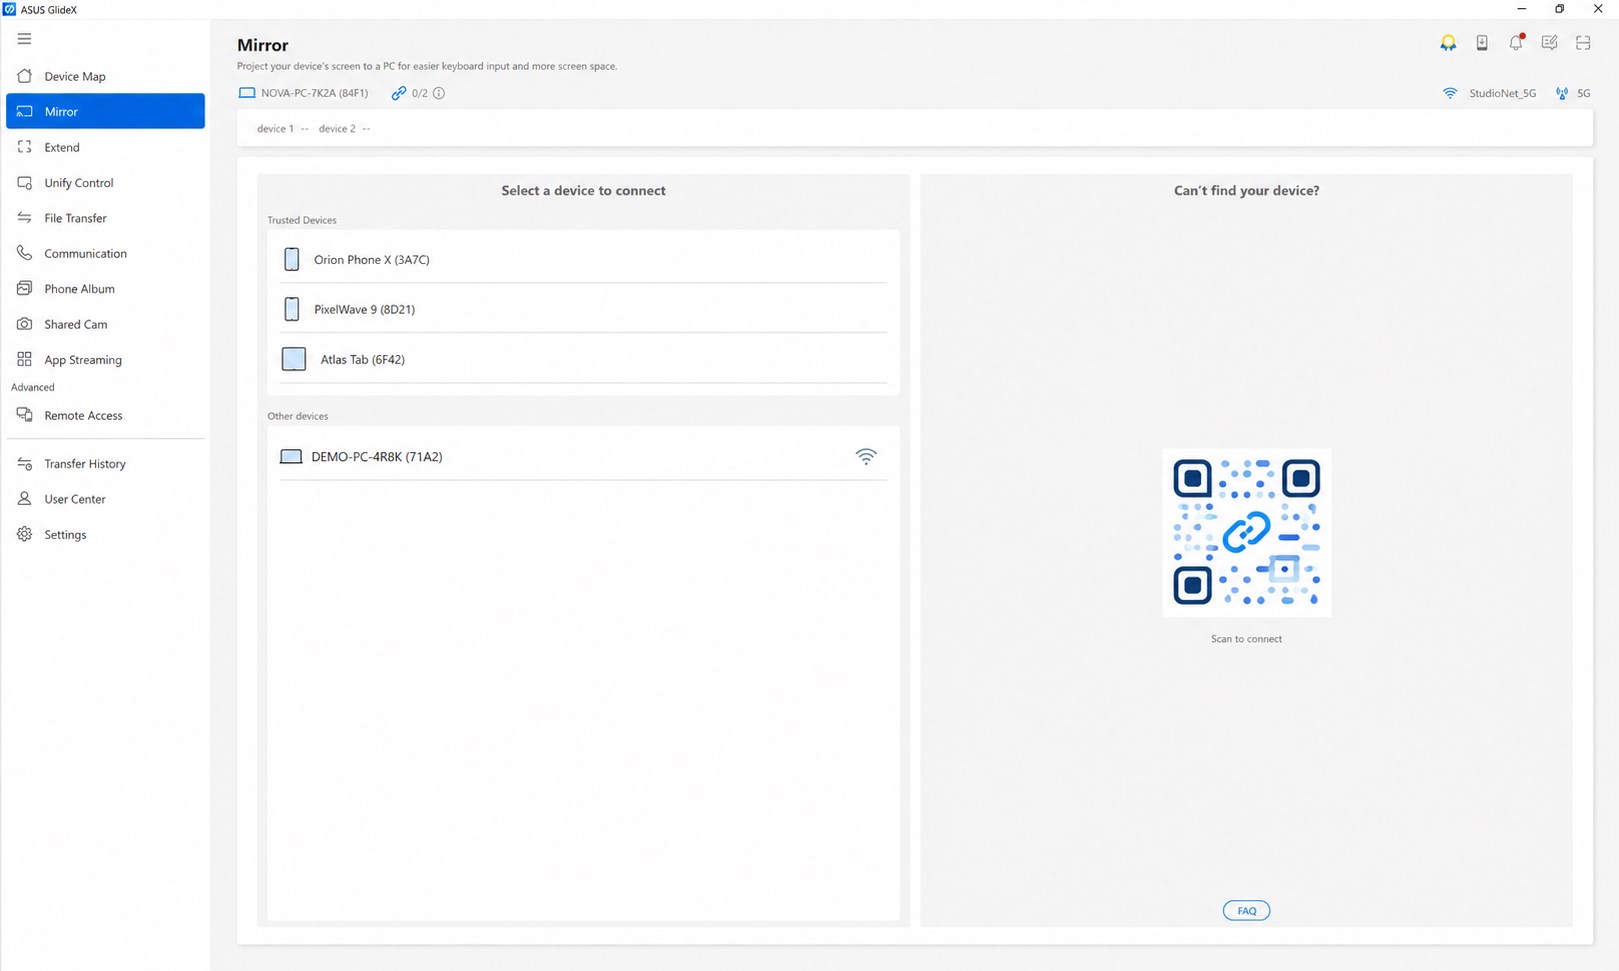
Task: Click the Wi-Fi icon beside StudioNet_5G
Action: 1450,93
